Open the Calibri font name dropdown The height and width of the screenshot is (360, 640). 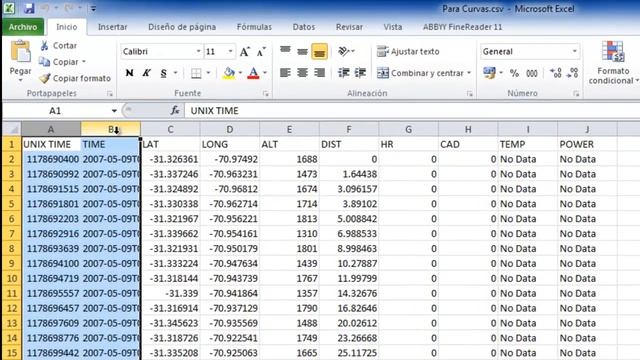198,51
